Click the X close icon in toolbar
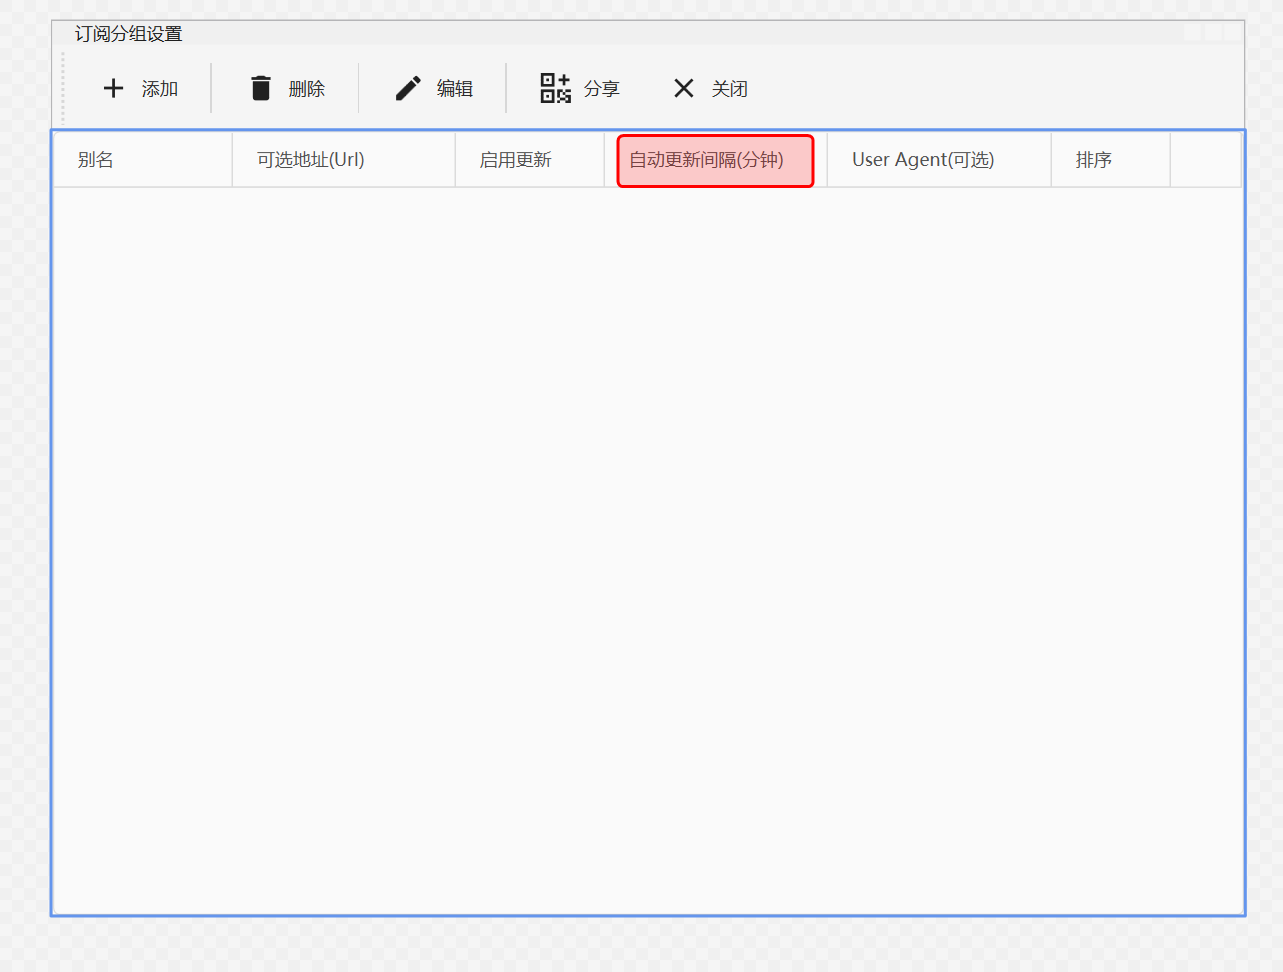Screen dimensions: 1283x972 coord(684,89)
